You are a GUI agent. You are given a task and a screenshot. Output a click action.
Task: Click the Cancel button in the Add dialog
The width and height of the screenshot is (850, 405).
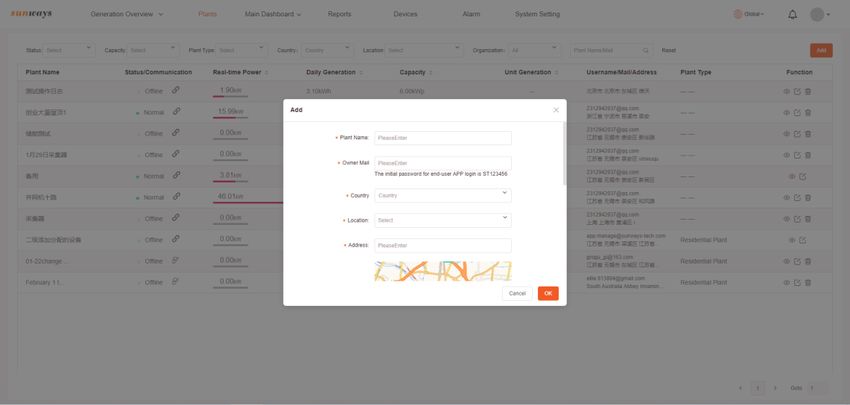tap(517, 293)
